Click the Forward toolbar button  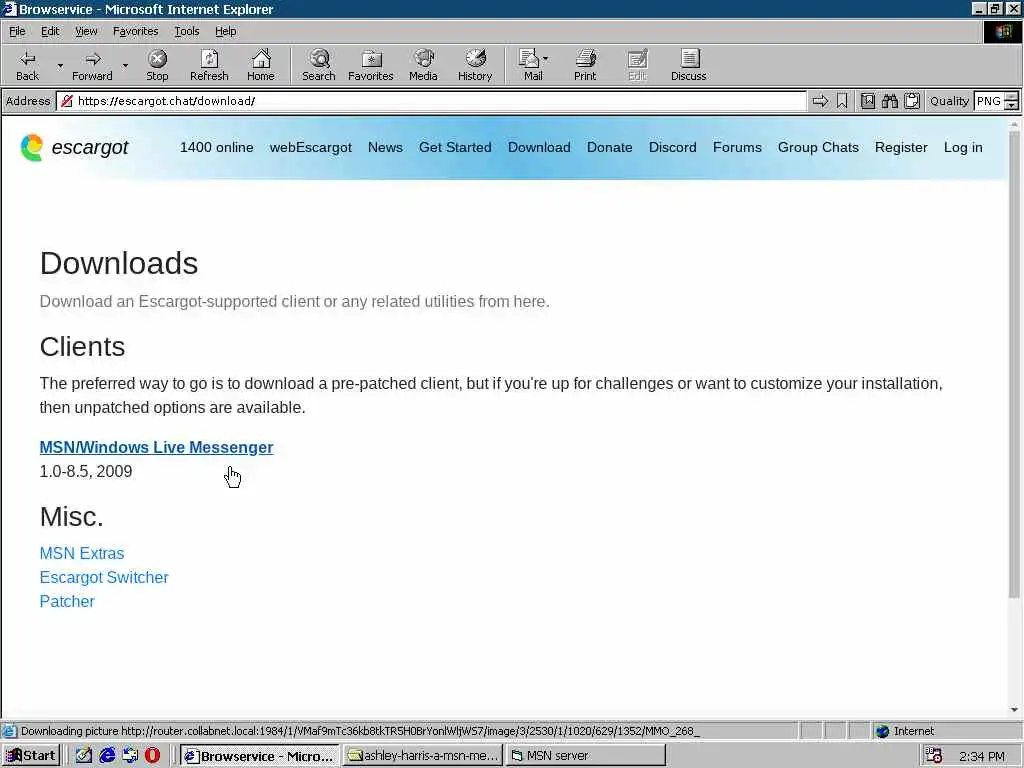(x=93, y=65)
